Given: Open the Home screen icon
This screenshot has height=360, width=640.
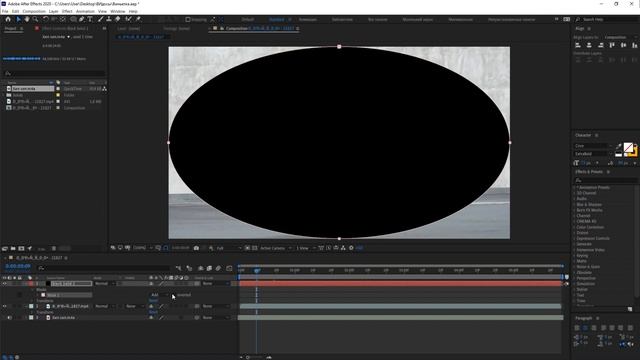Looking at the screenshot, I should (8, 19).
